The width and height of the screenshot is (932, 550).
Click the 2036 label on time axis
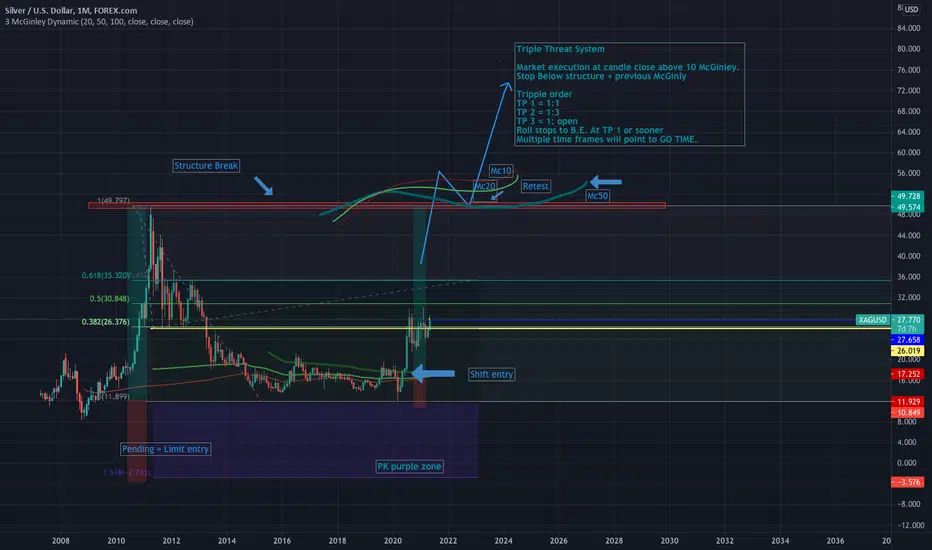click(835, 540)
